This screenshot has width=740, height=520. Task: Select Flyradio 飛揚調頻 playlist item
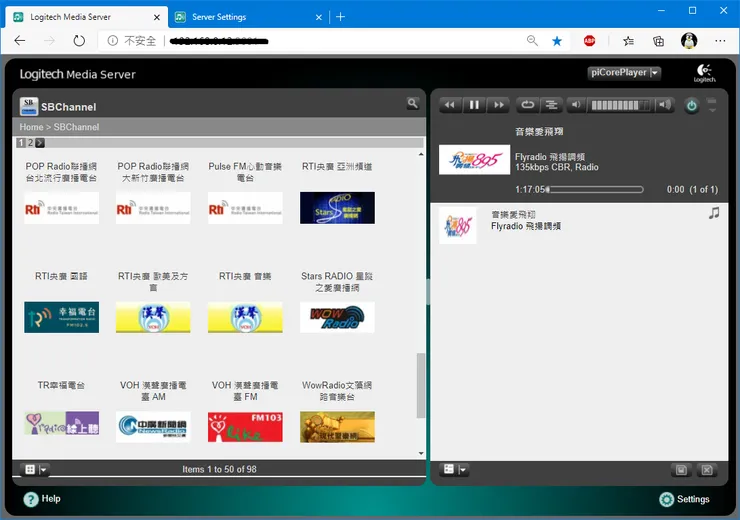pyautogui.click(x=579, y=225)
